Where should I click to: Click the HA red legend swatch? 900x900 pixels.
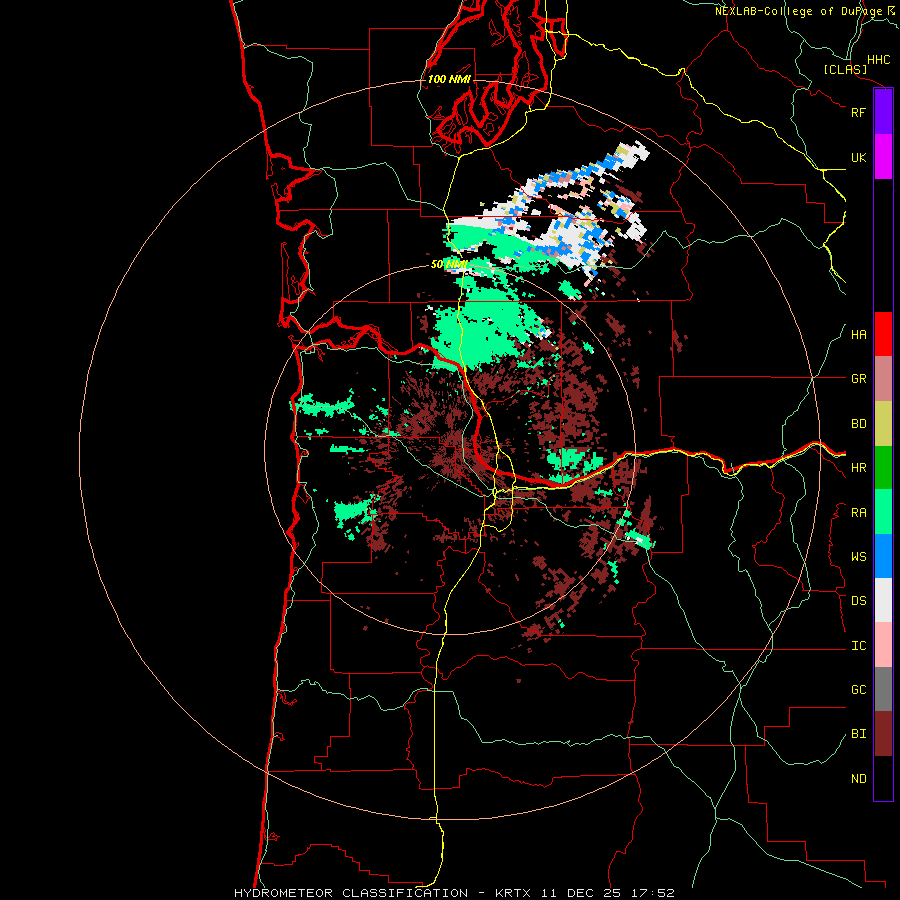pyautogui.click(x=883, y=334)
